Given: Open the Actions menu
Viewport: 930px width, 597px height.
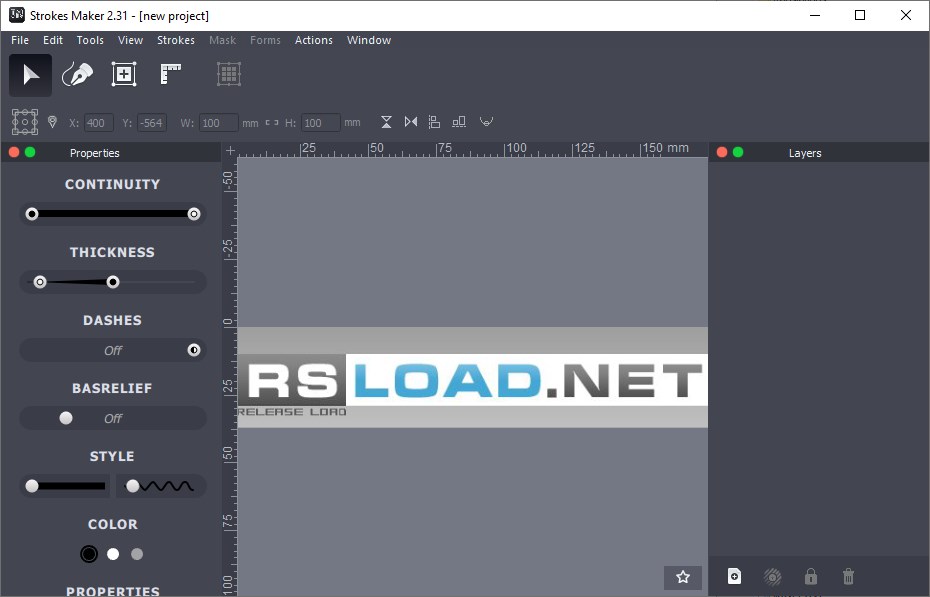Looking at the screenshot, I should (x=314, y=40).
